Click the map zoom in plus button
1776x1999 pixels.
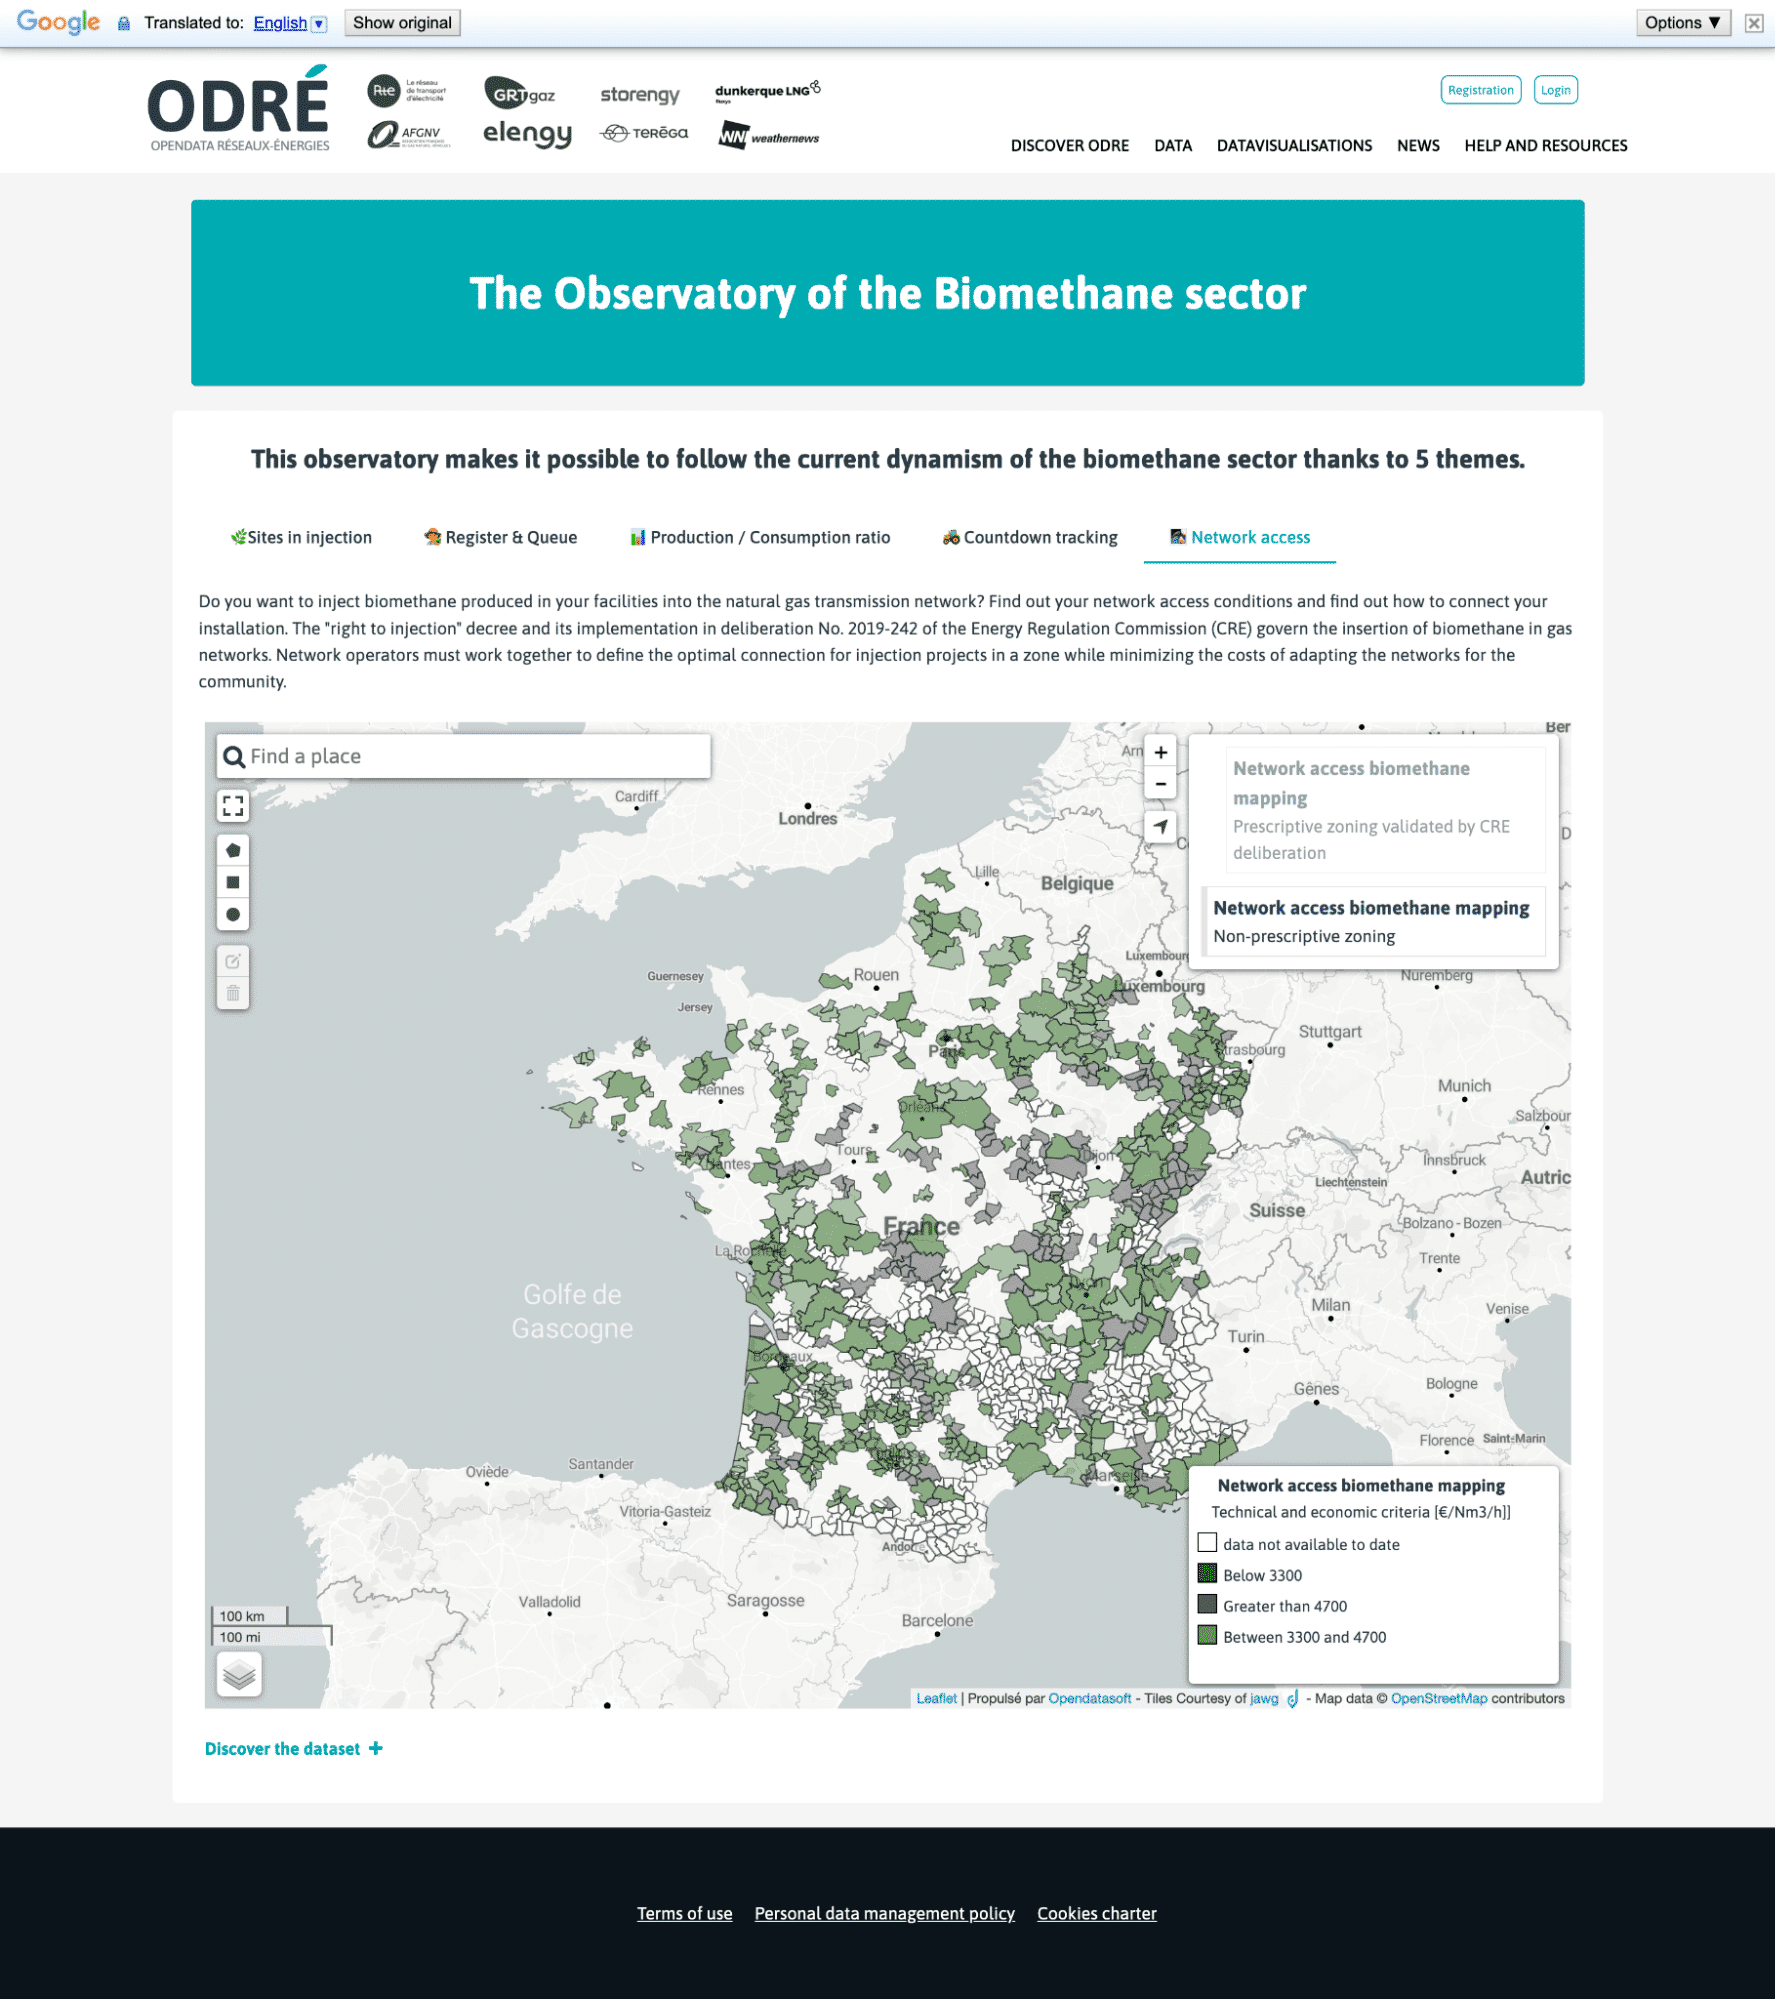(1160, 752)
